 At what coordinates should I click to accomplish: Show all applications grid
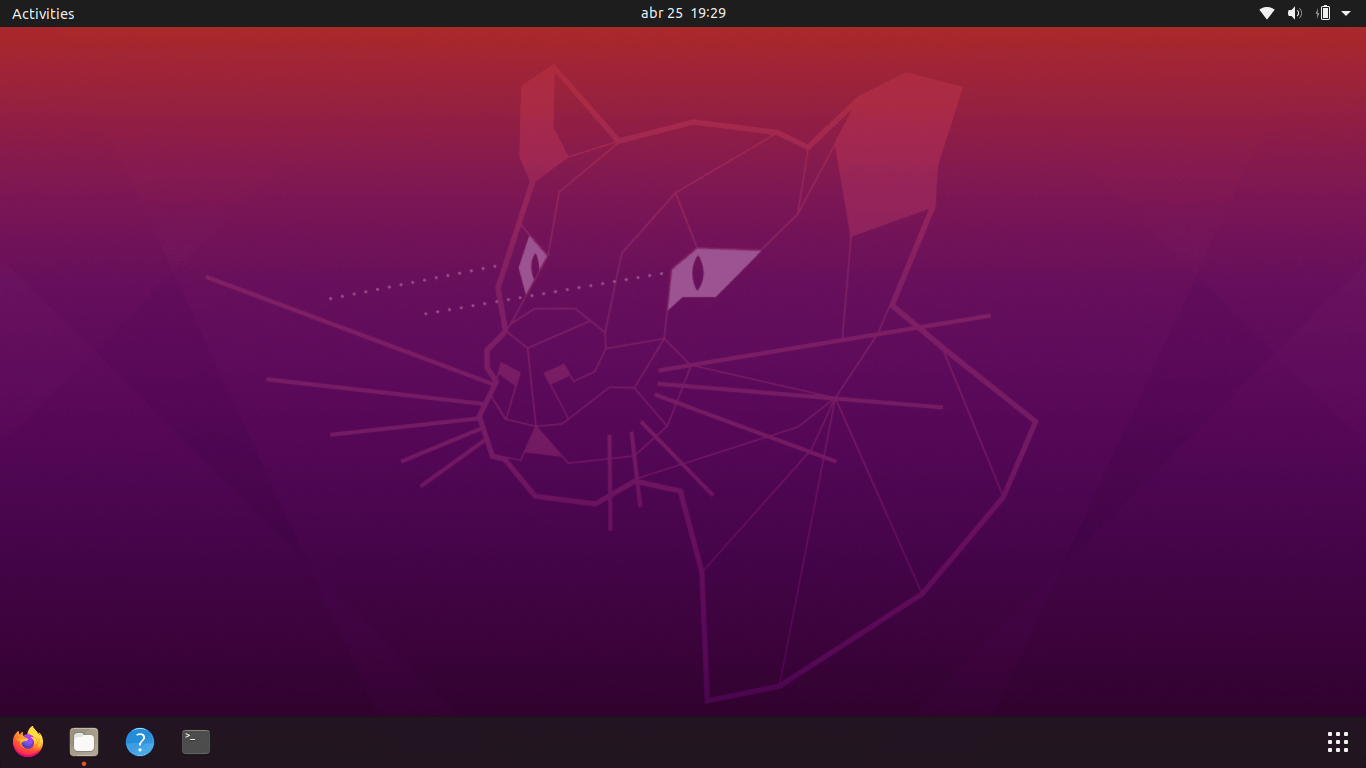click(1338, 742)
